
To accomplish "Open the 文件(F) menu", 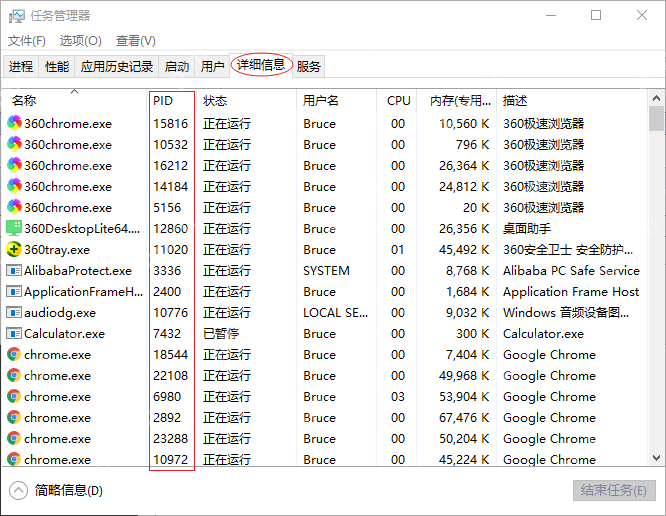I will 27,41.
